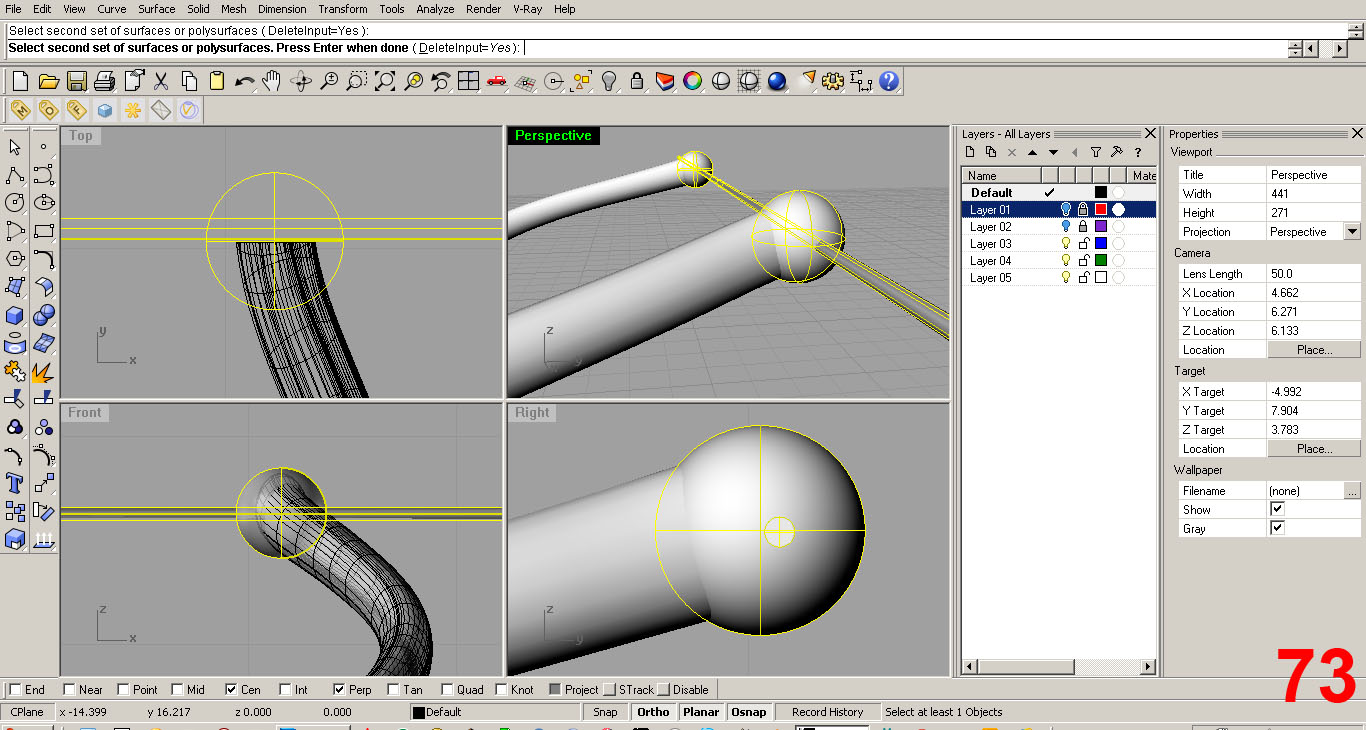Toggle the Ortho status button
Viewport: 1366px width, 730px height.
click(x=653, y=712)
